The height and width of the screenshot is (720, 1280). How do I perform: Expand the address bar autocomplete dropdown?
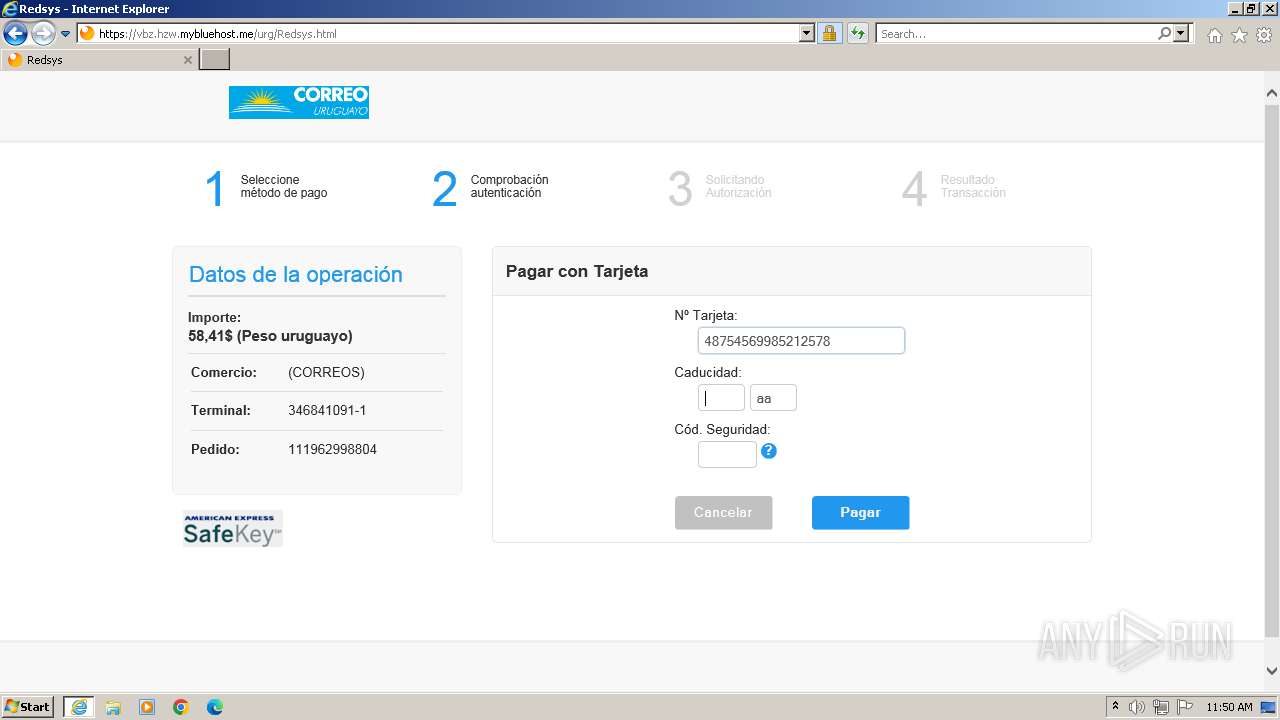[807, 33]
